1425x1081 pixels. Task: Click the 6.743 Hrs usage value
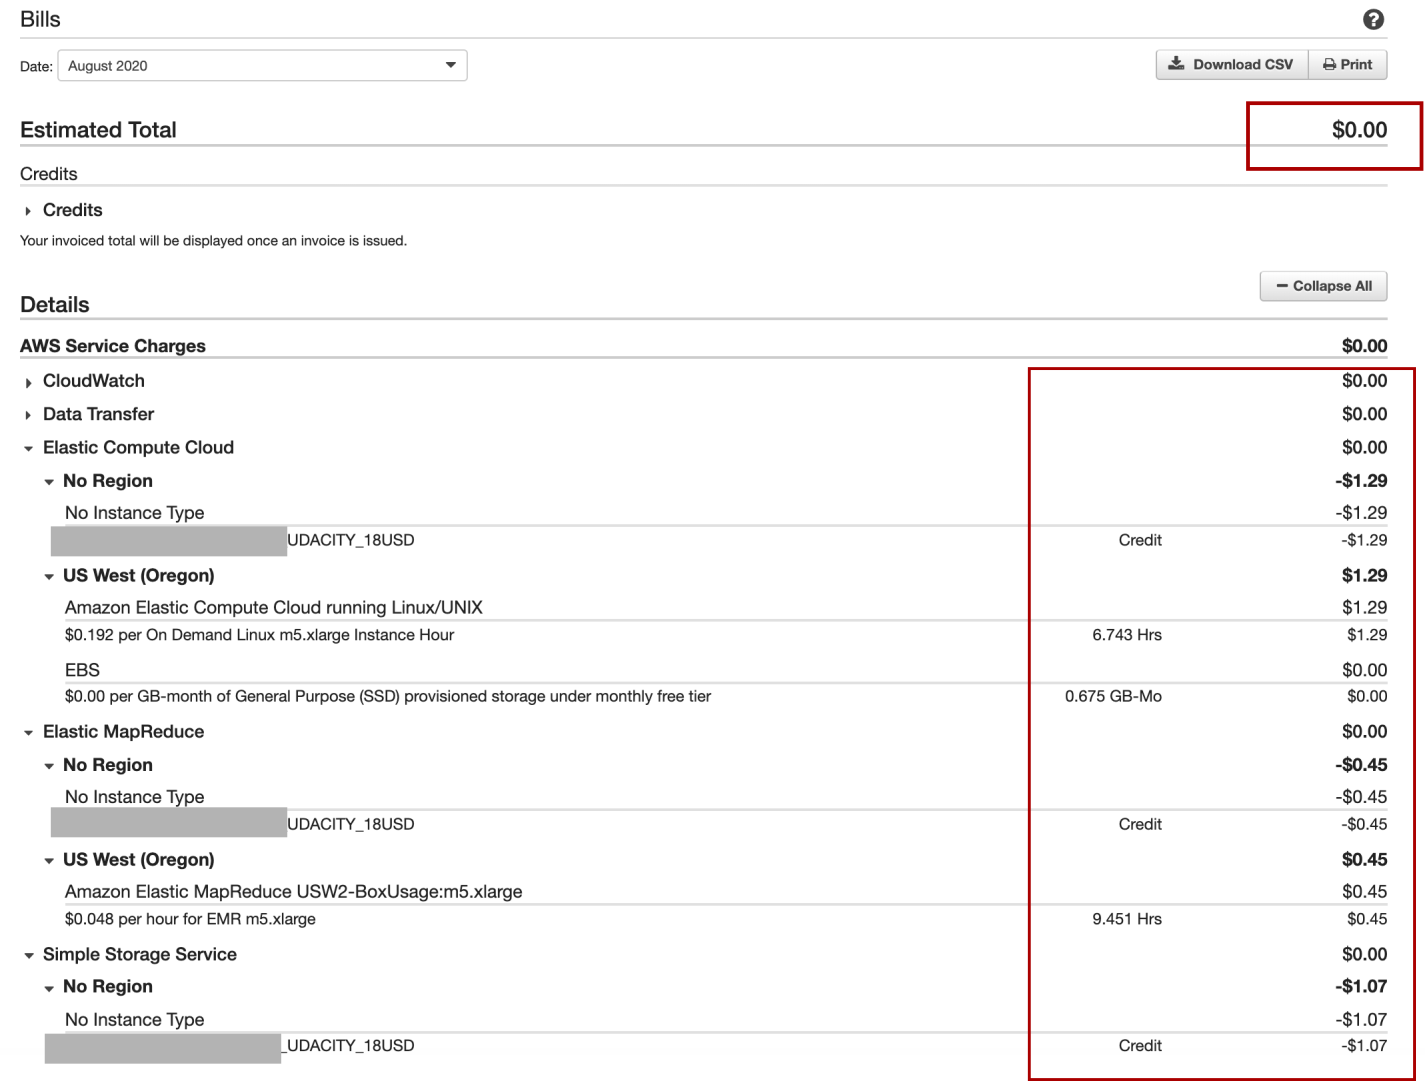tap(1127, 635)
